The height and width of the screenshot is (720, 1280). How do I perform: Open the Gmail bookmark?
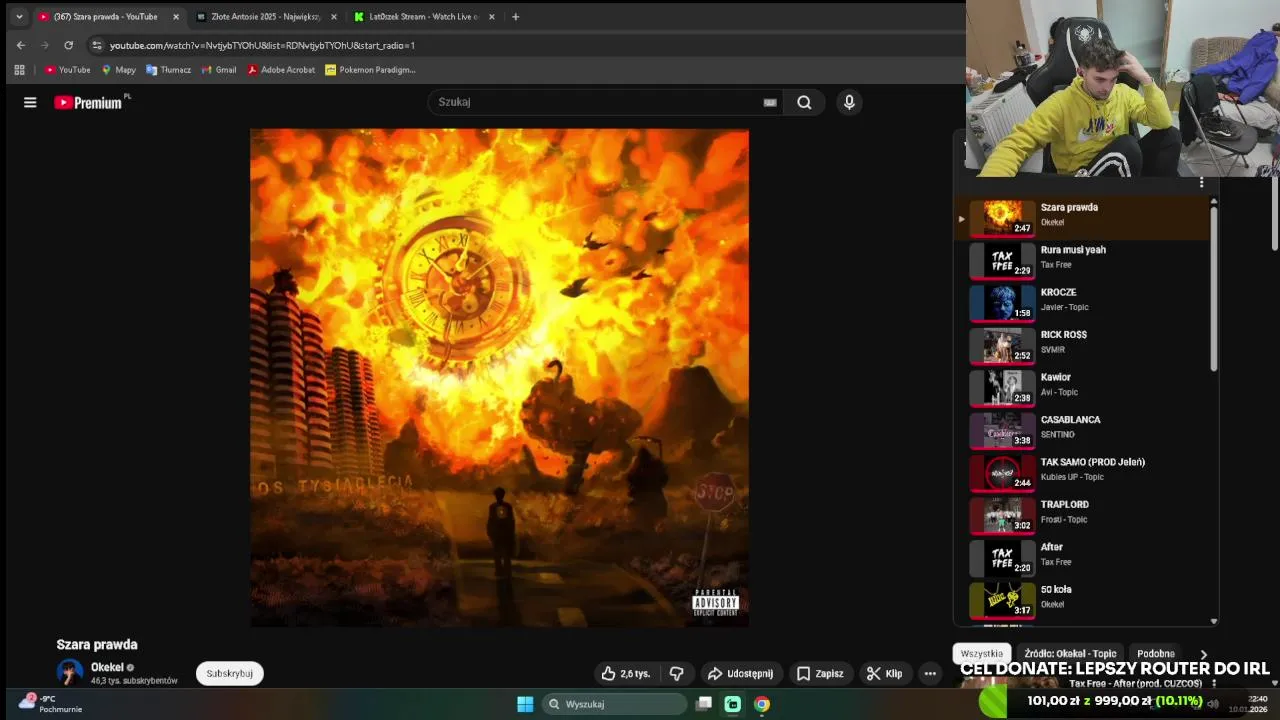219,70
